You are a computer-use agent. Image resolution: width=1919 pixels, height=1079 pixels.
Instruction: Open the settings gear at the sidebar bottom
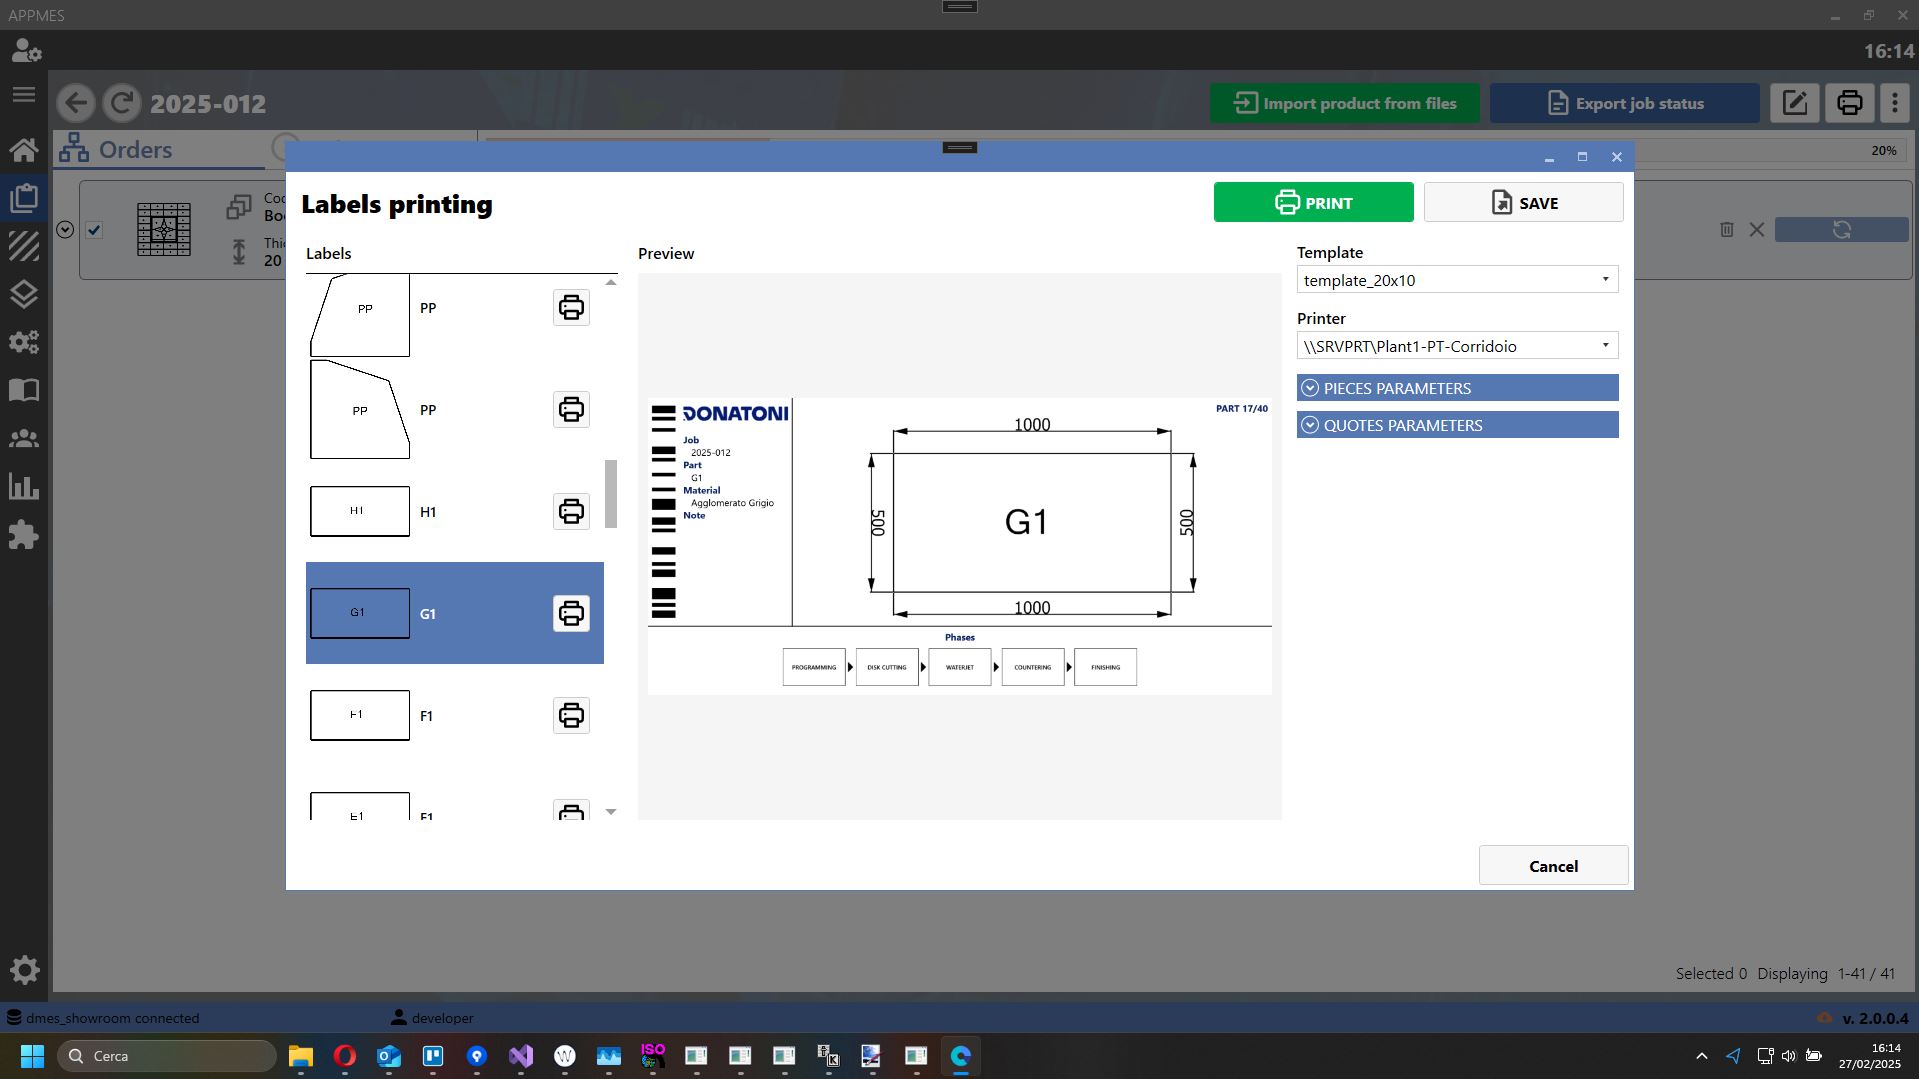pyautogui.click(x=24, y=969)
